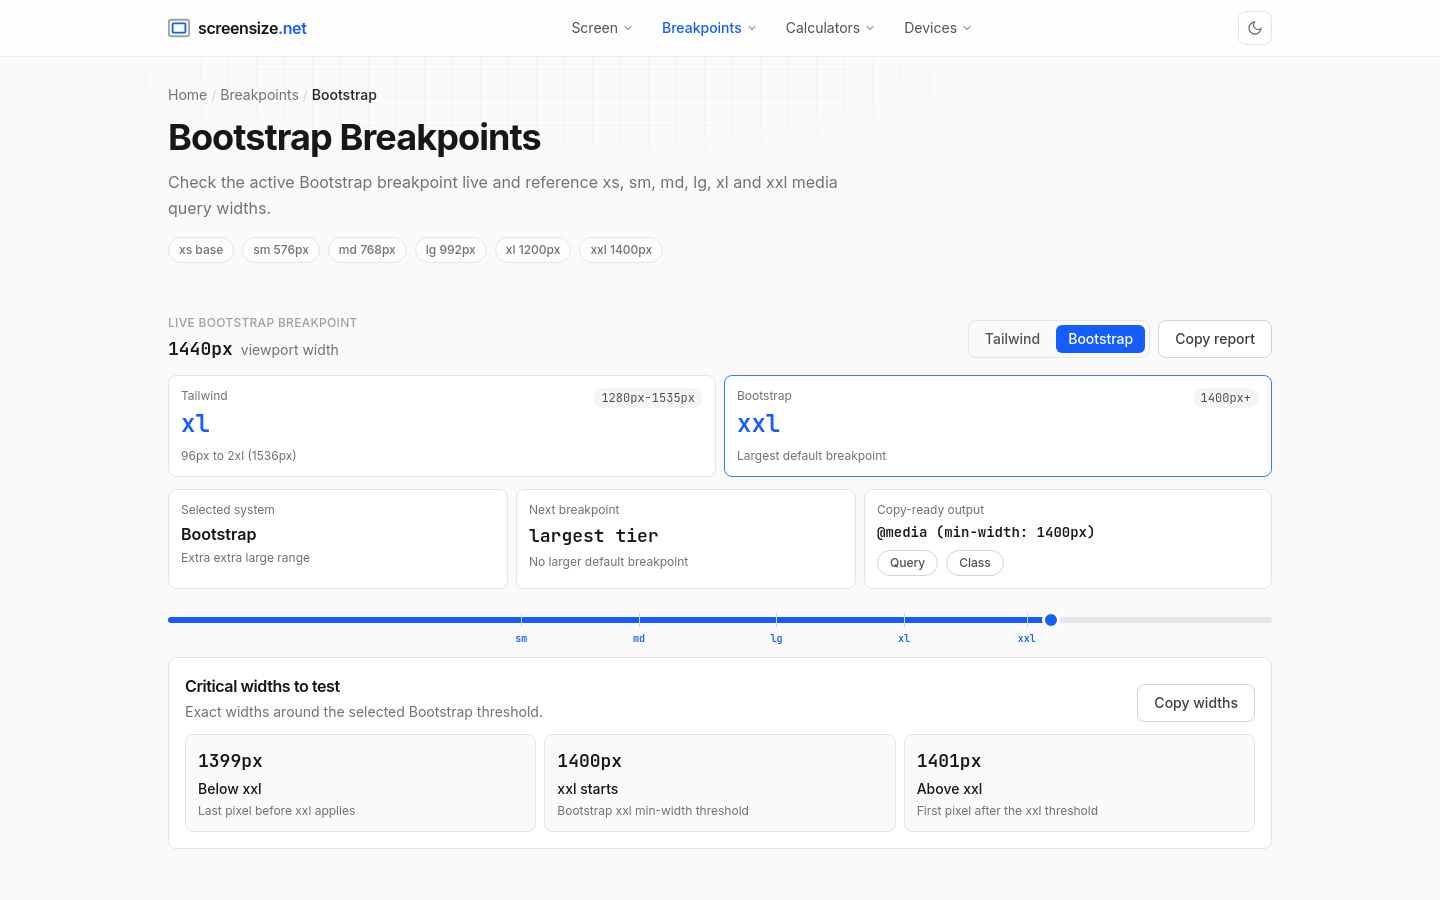Click the screensize.net logo icon
1440x900 pixels.
[x=179, y=28]
